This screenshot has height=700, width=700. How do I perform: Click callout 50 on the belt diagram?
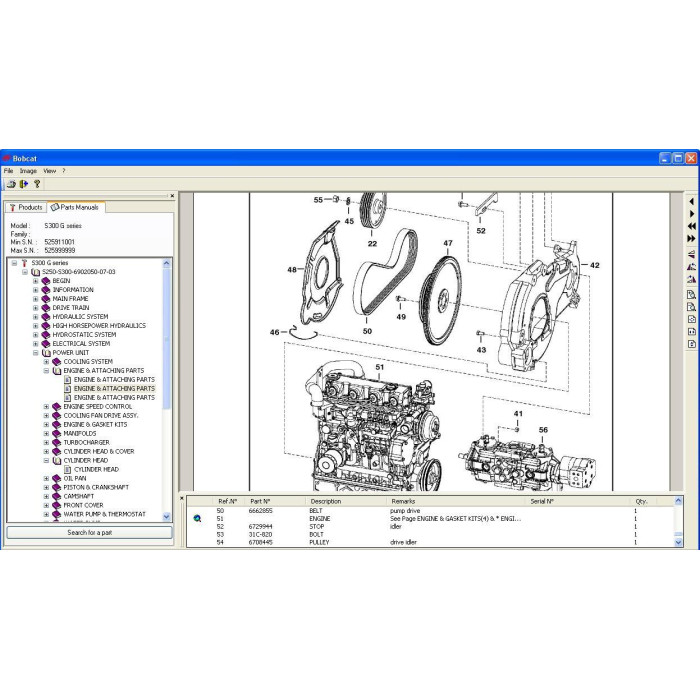point(367,331)
